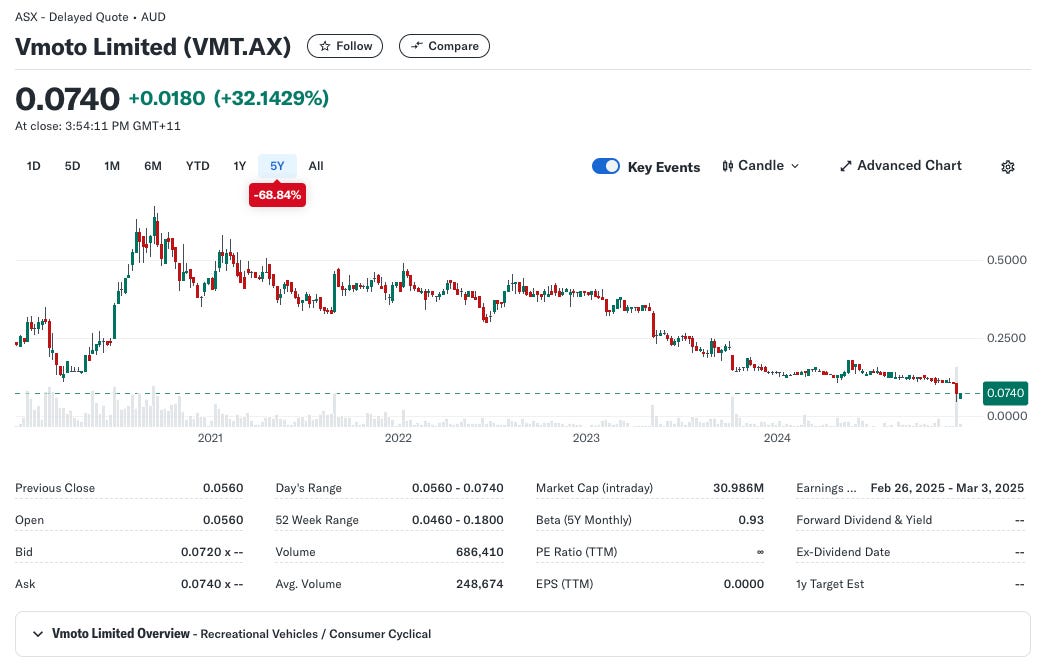Open the Compare button
1043x668 pixels.
pos(444,46)
